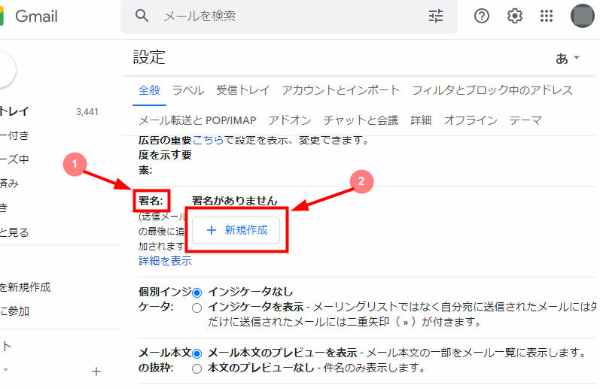Open settings gear icon
Image resolution: width=600 pixels, height=388 pixels.
514,16
